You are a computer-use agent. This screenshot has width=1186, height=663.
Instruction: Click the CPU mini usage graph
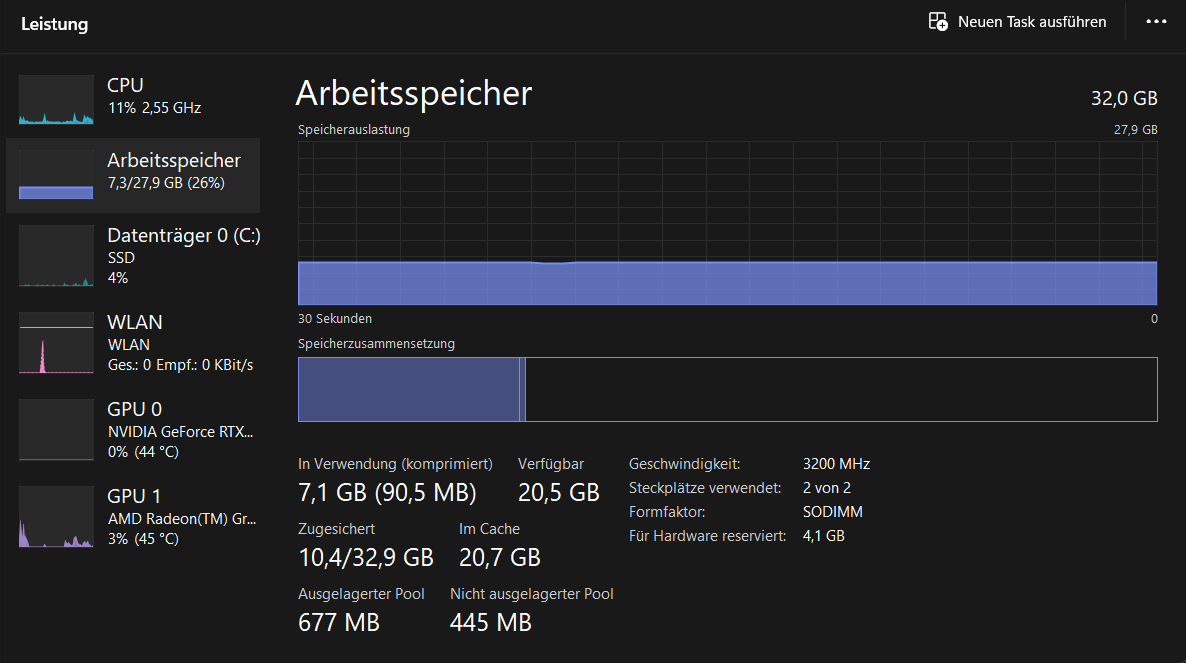tap(56, 100)
